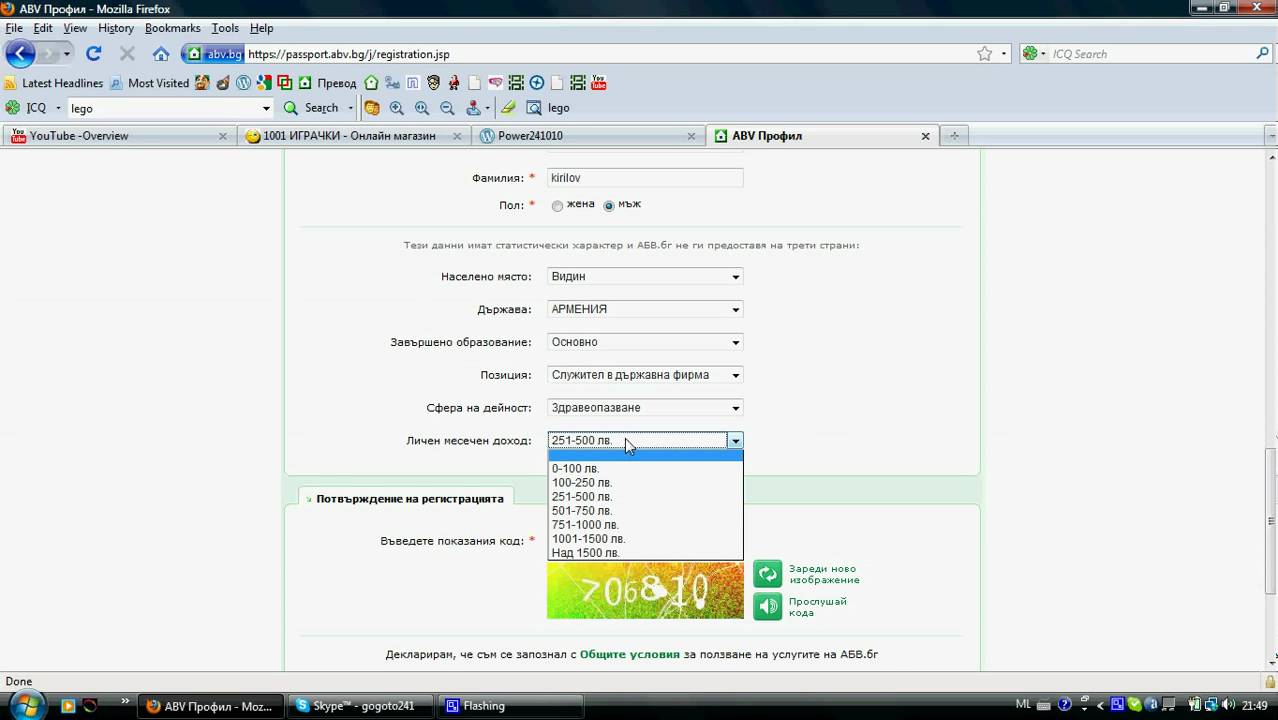The width and height of the screenshot is (1278, 720).
Task: Click the ICQ toolbar Search button
Action: (x=313, y=108)
